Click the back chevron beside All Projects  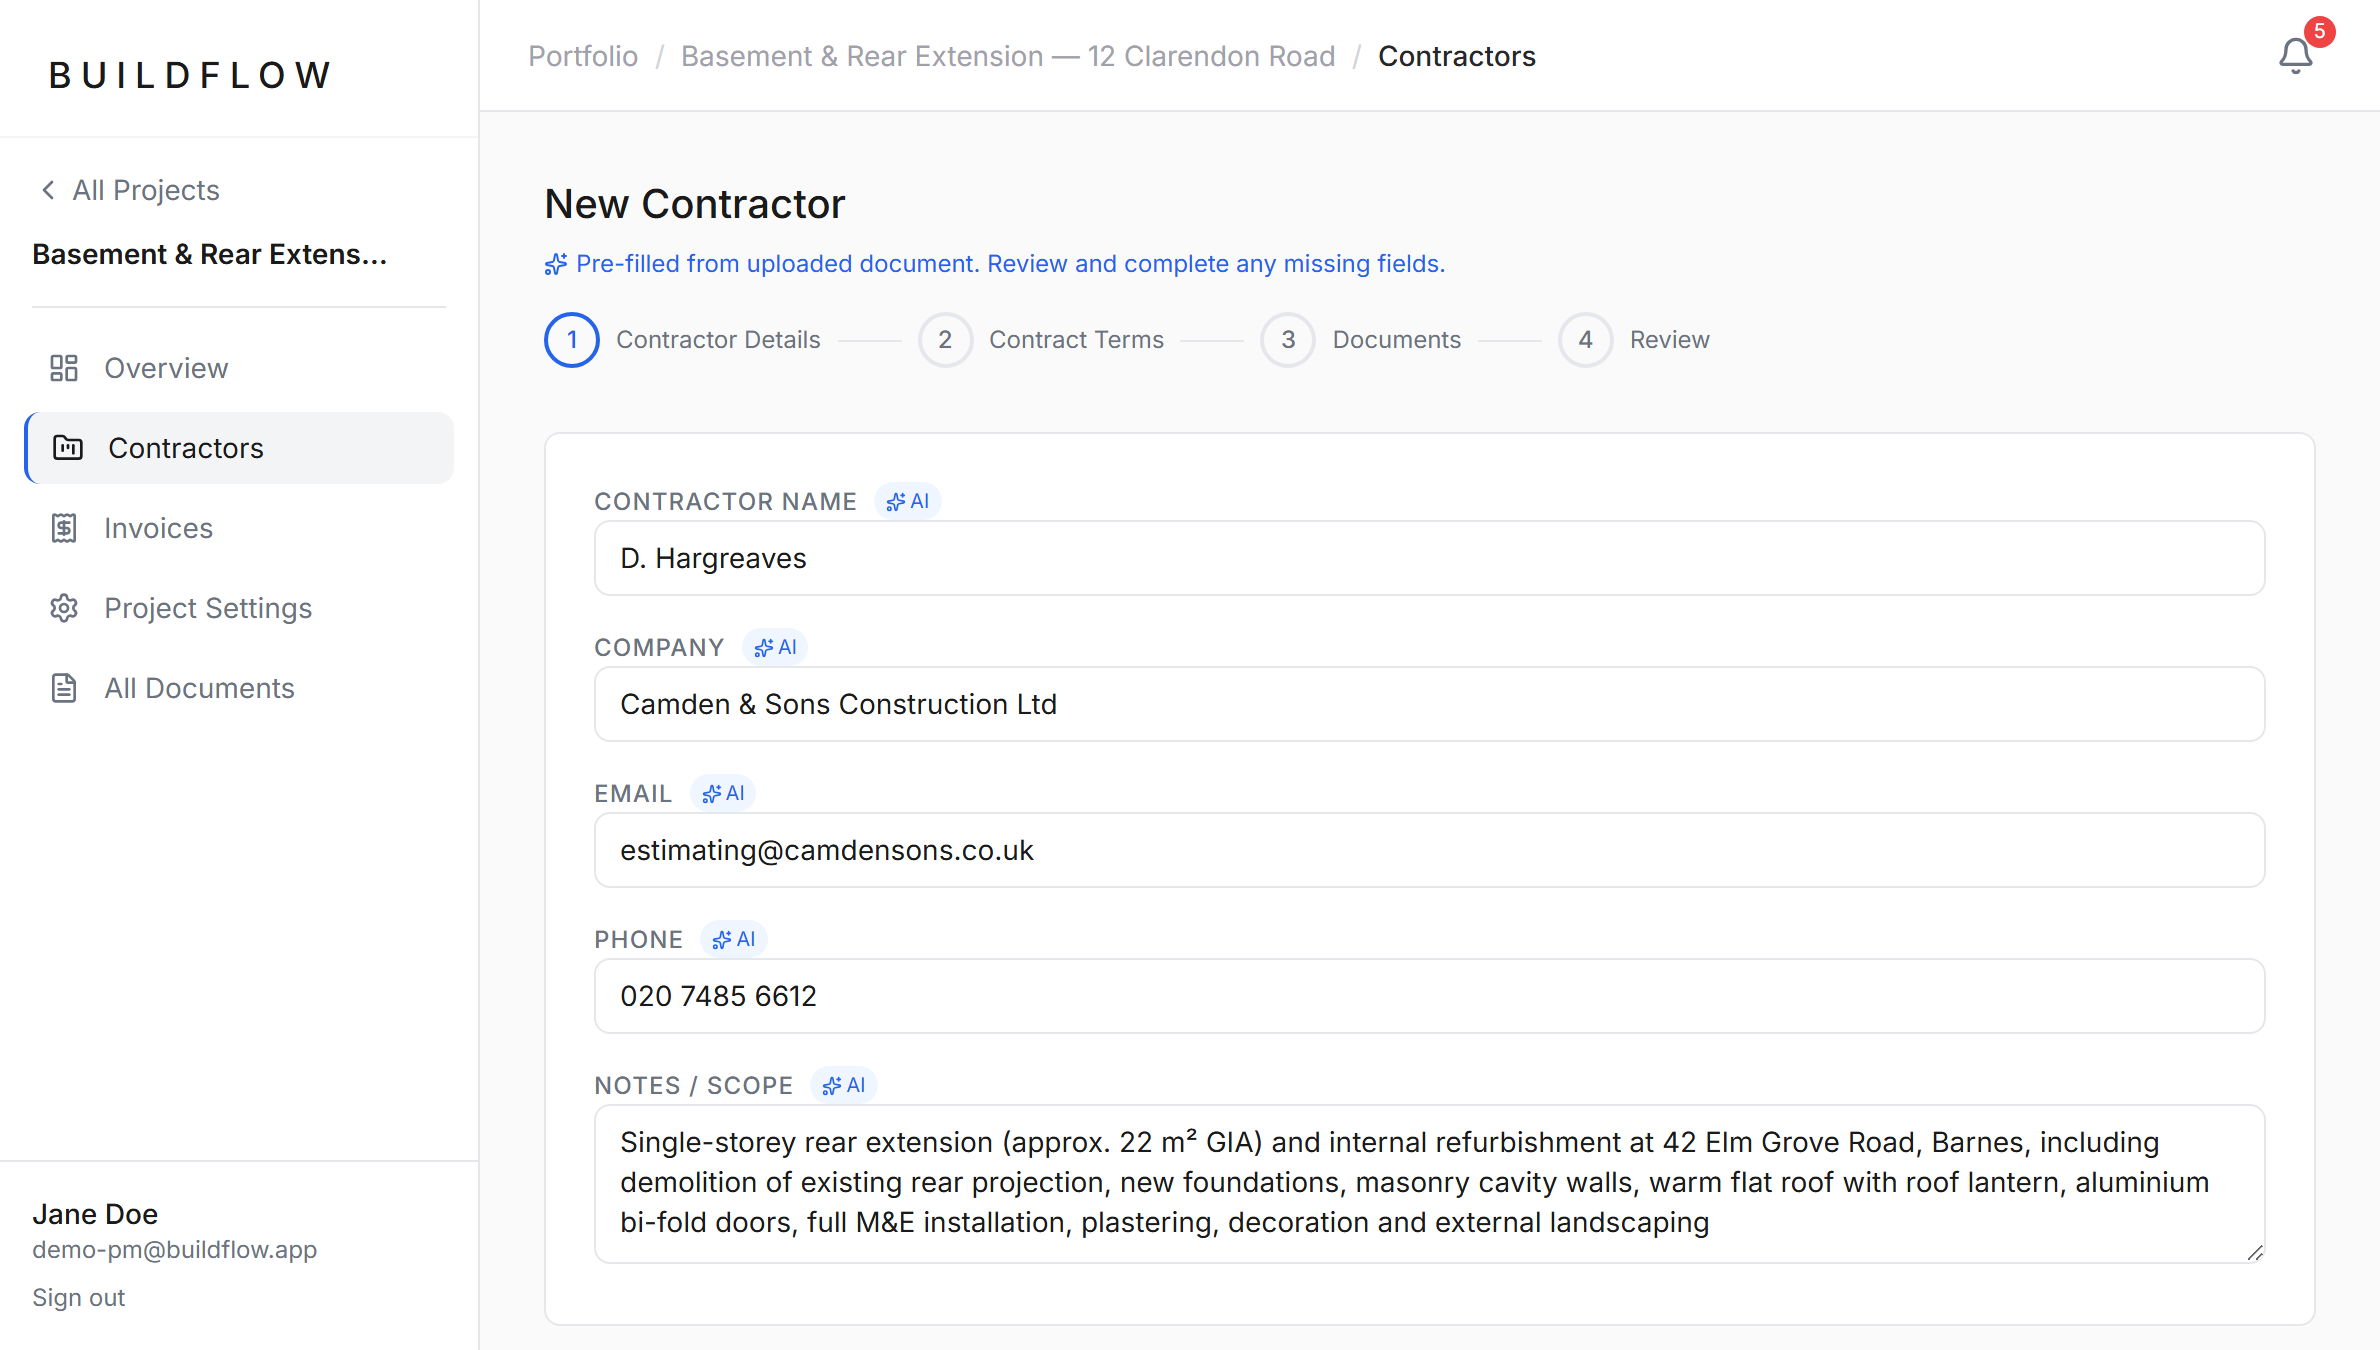48,189
